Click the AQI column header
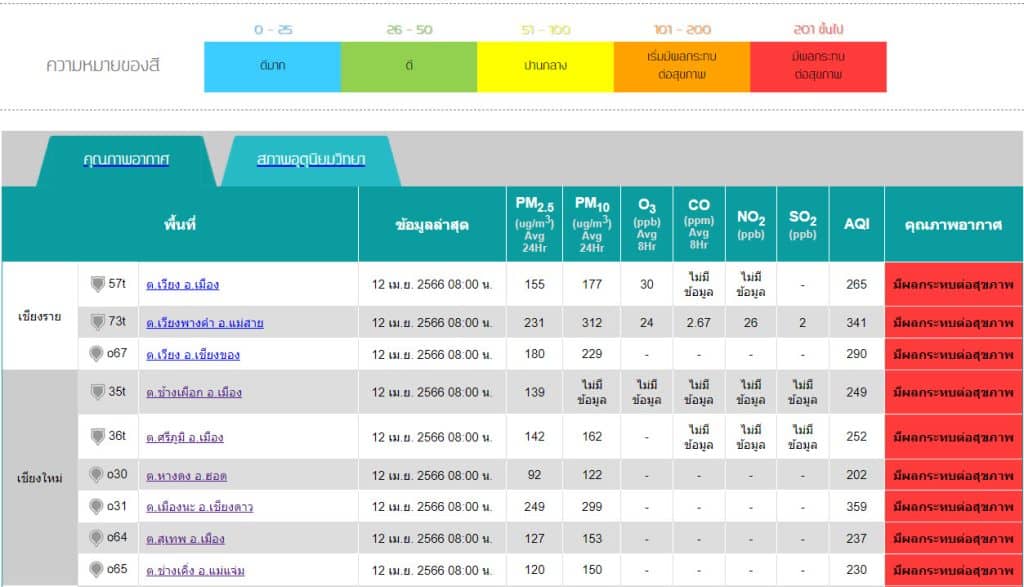Viewport: 1024px width, 587px height. [x=856, y=225]
